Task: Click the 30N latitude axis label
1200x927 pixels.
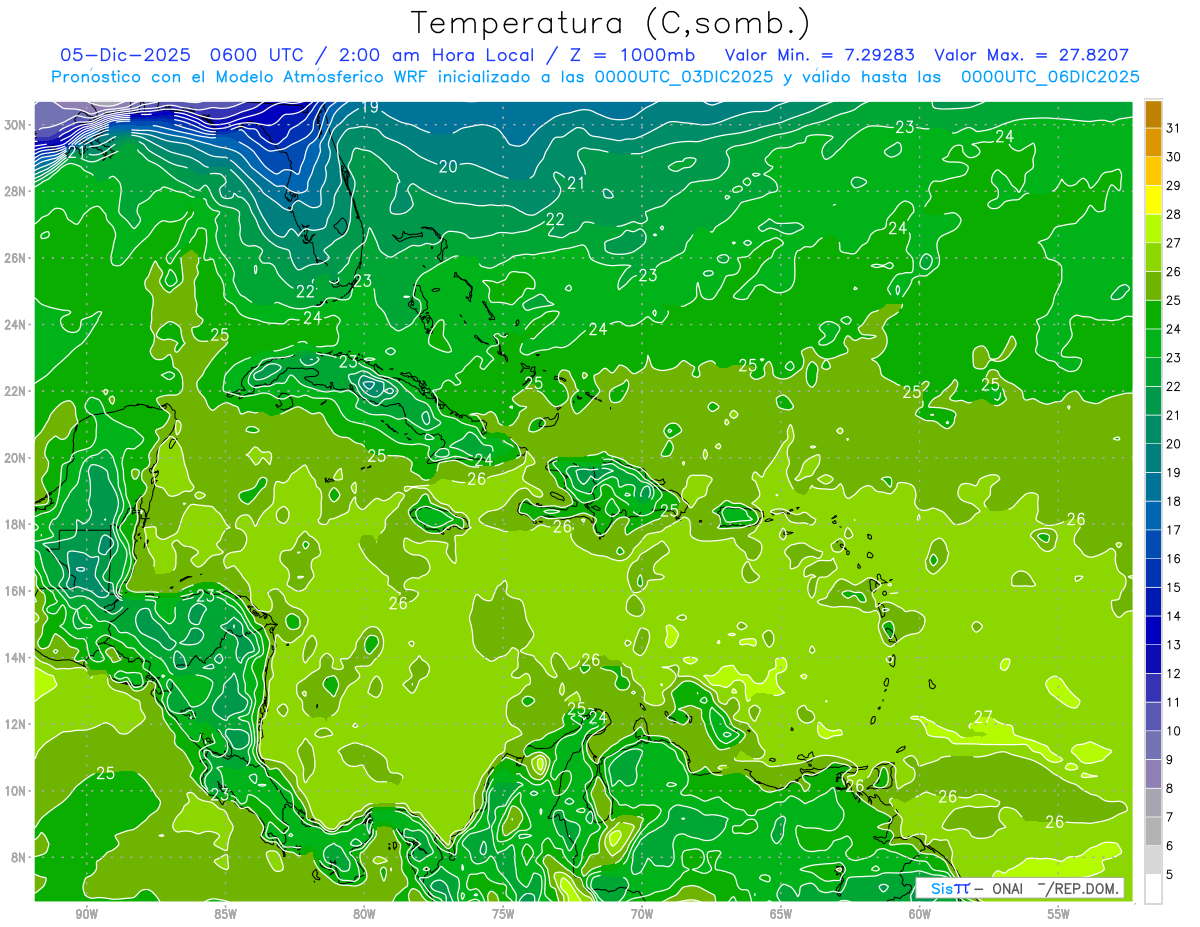Action: click(x=17, y=125)
